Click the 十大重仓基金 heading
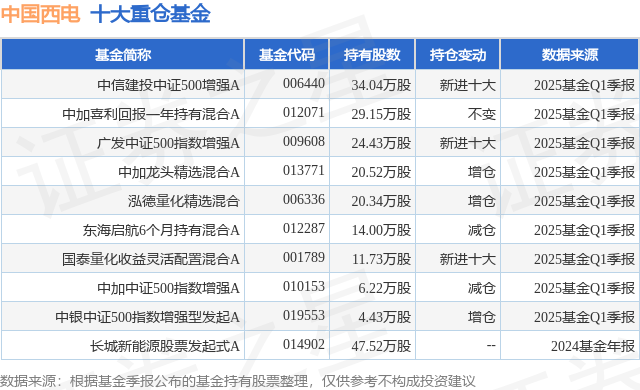Screen dimensions: 640x390 (150, 14)
